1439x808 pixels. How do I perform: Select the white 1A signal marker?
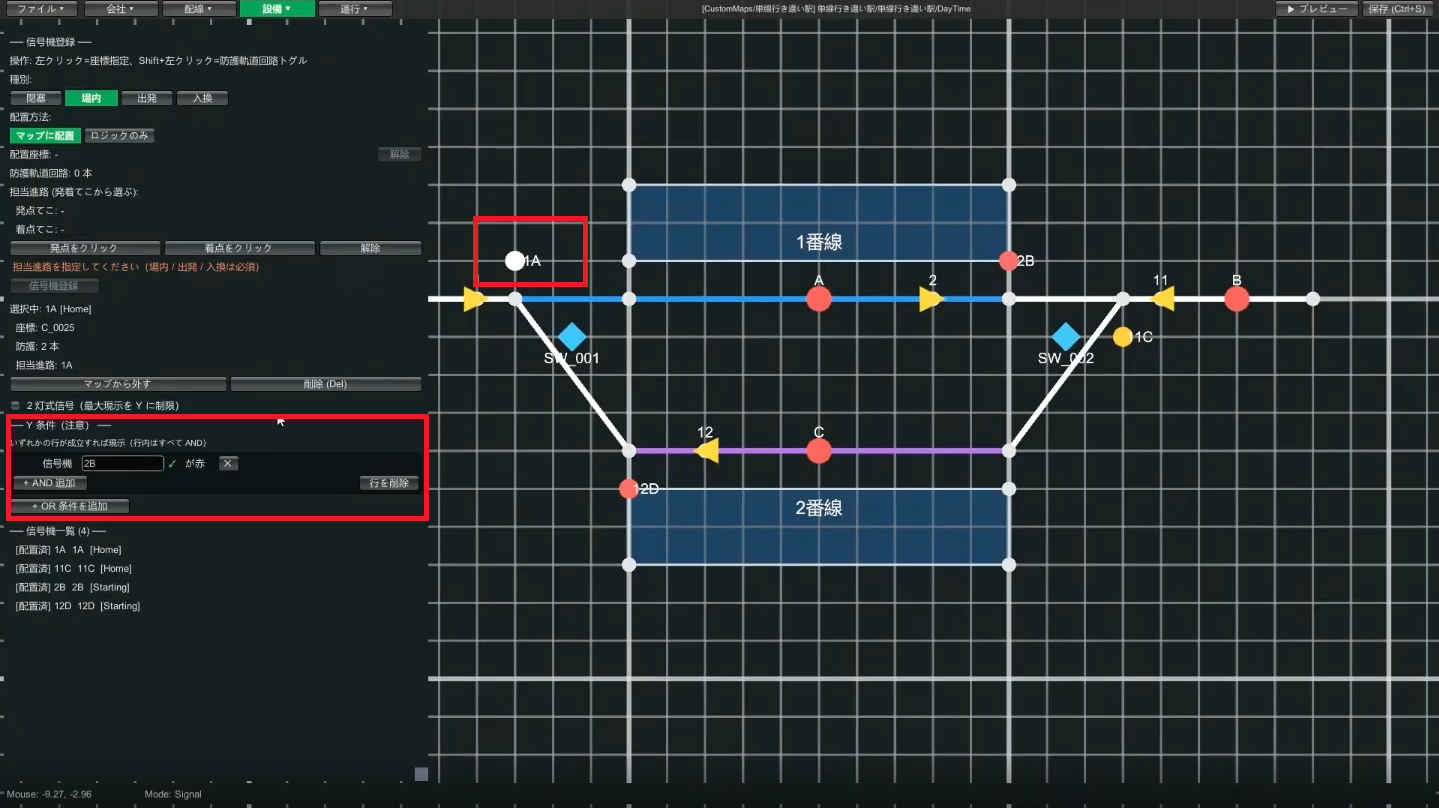click(515, 261)
